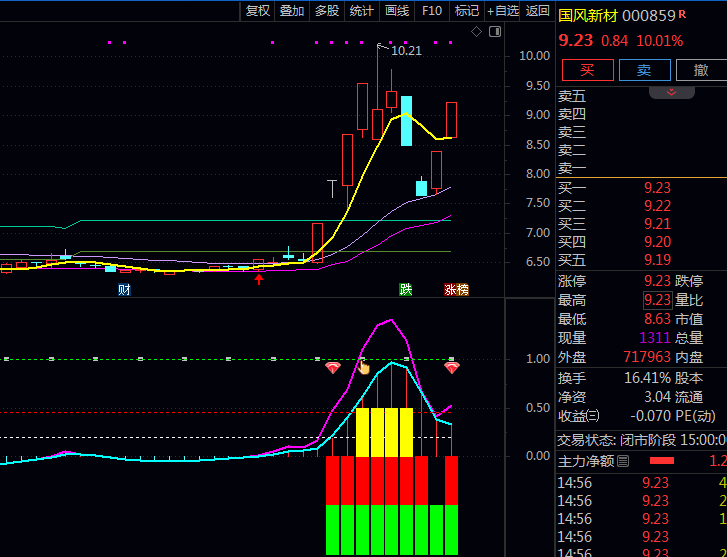
Task: Expand order book with red chevron
Action: click(672, 92)
